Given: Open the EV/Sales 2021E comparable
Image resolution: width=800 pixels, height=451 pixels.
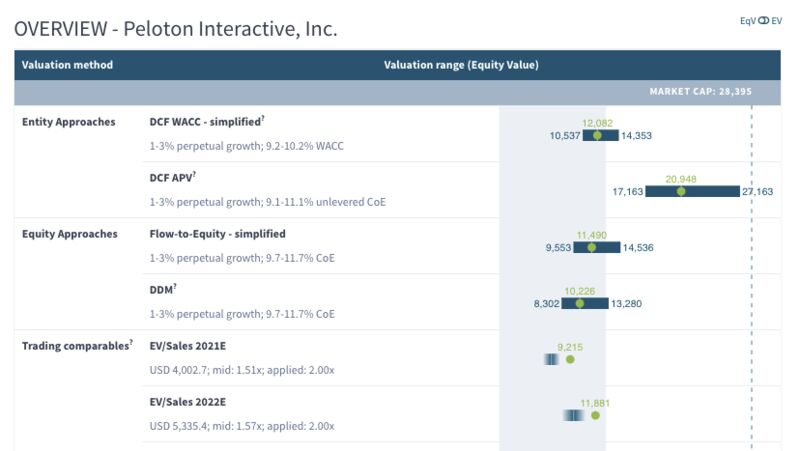Looking at the screenshot, I should coord(187,346).
